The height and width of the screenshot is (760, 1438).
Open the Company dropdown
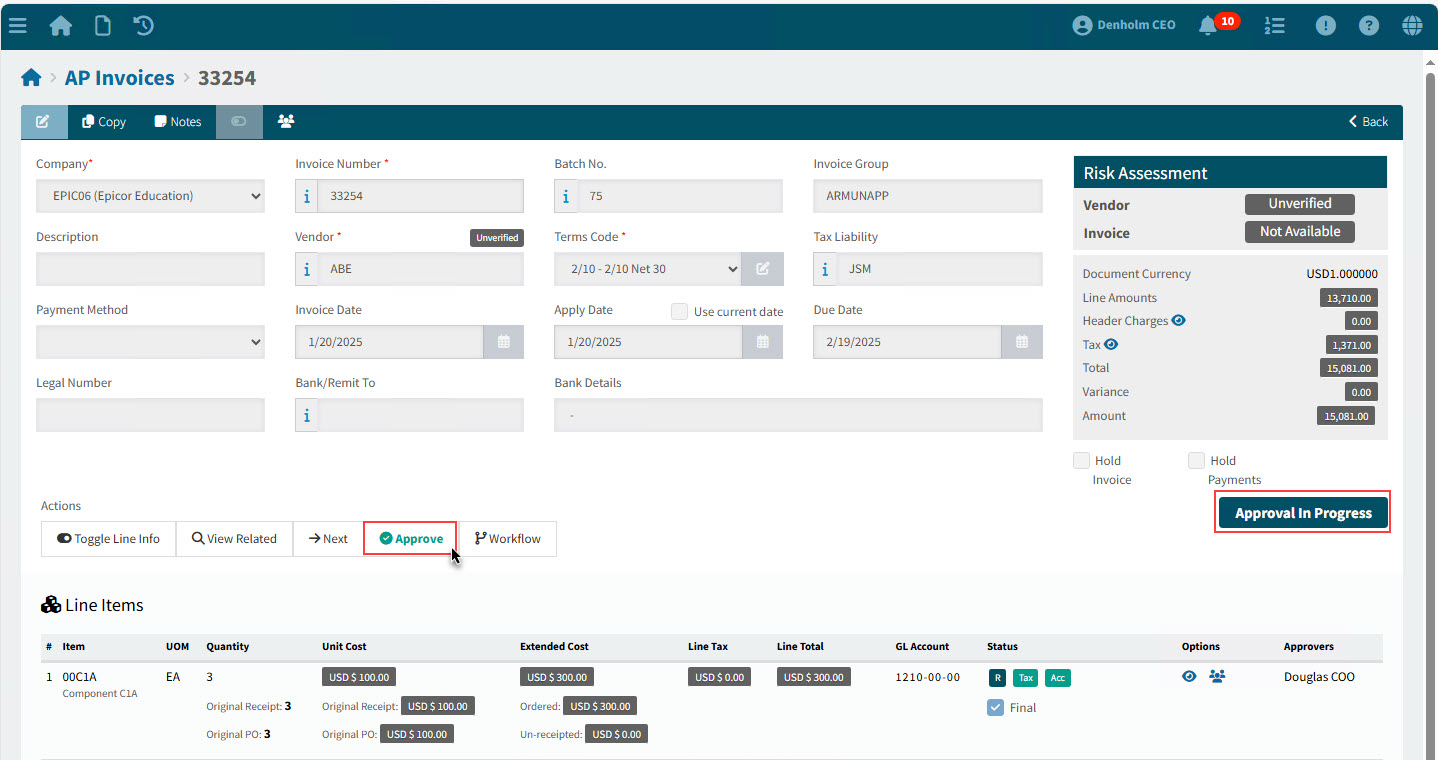(x=150, y=195)
